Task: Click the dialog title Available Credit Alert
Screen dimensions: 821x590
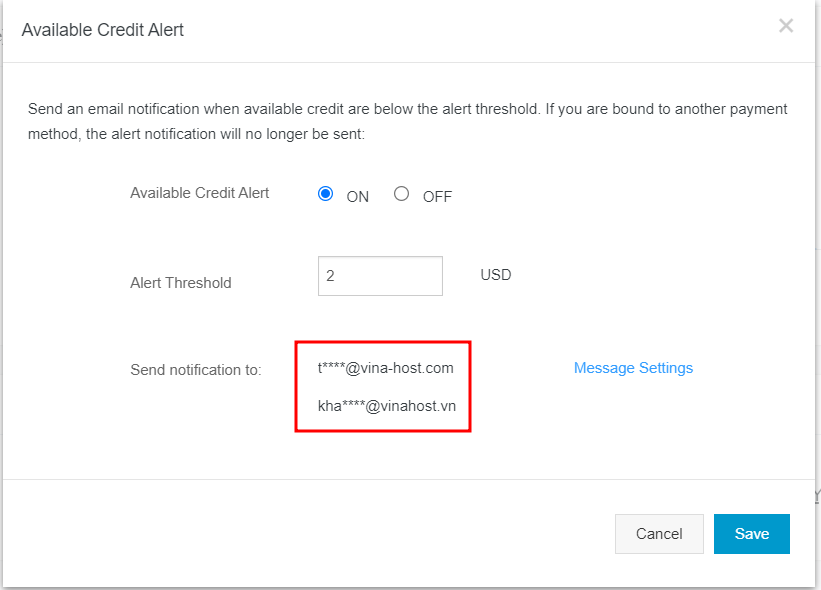Action: pyautogui.click(x=102, y=30)
